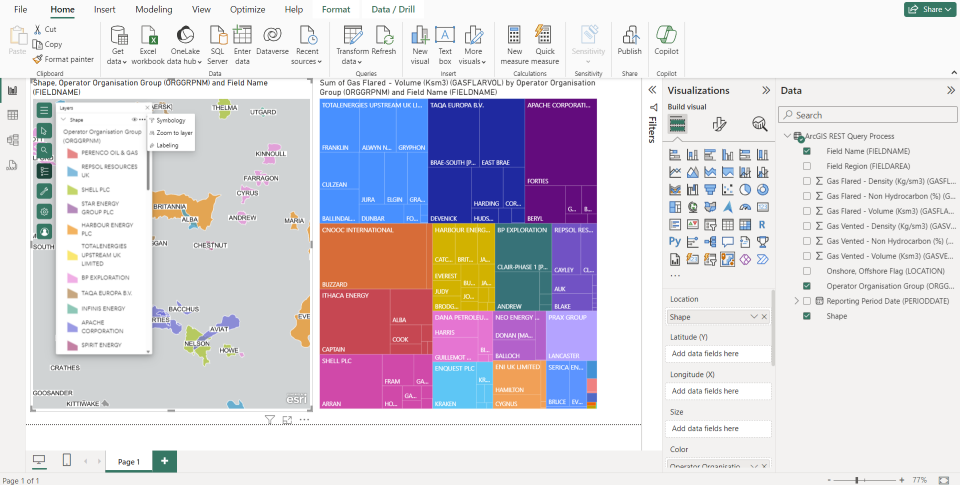Viewport: 960px width, 485px height.
Task: Switch to the Optimize ribbon tab
Action: (247, 9)
